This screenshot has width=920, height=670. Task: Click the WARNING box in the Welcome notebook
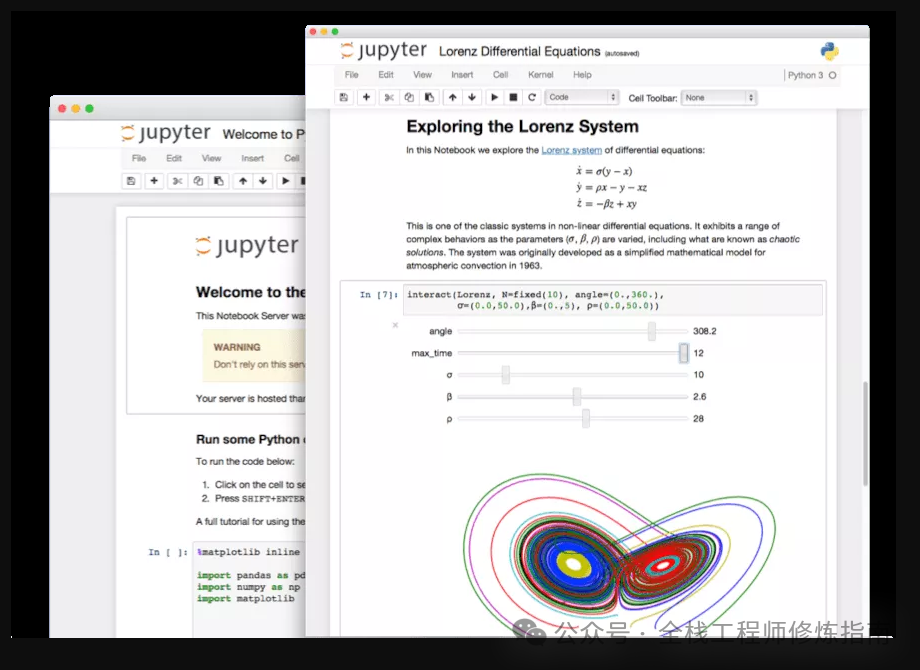click(x=254, y=356)
